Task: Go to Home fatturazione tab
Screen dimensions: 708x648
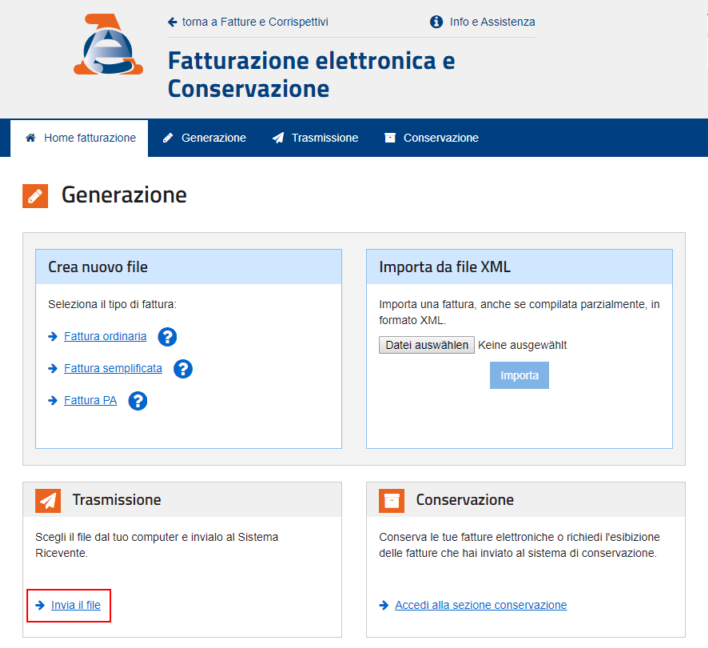Action: 80,138
